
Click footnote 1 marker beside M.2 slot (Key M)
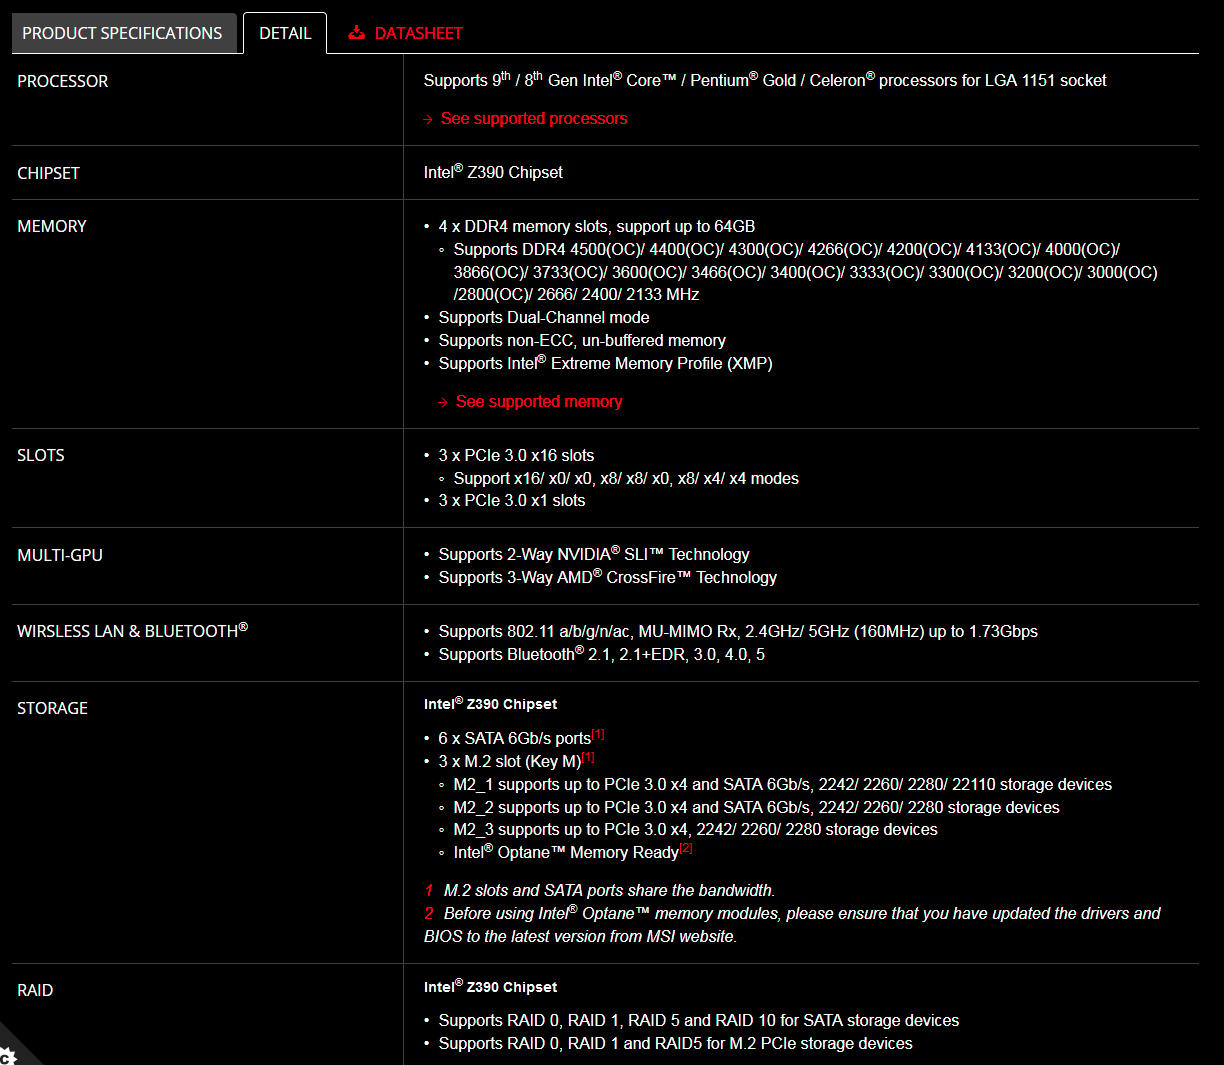588,757
